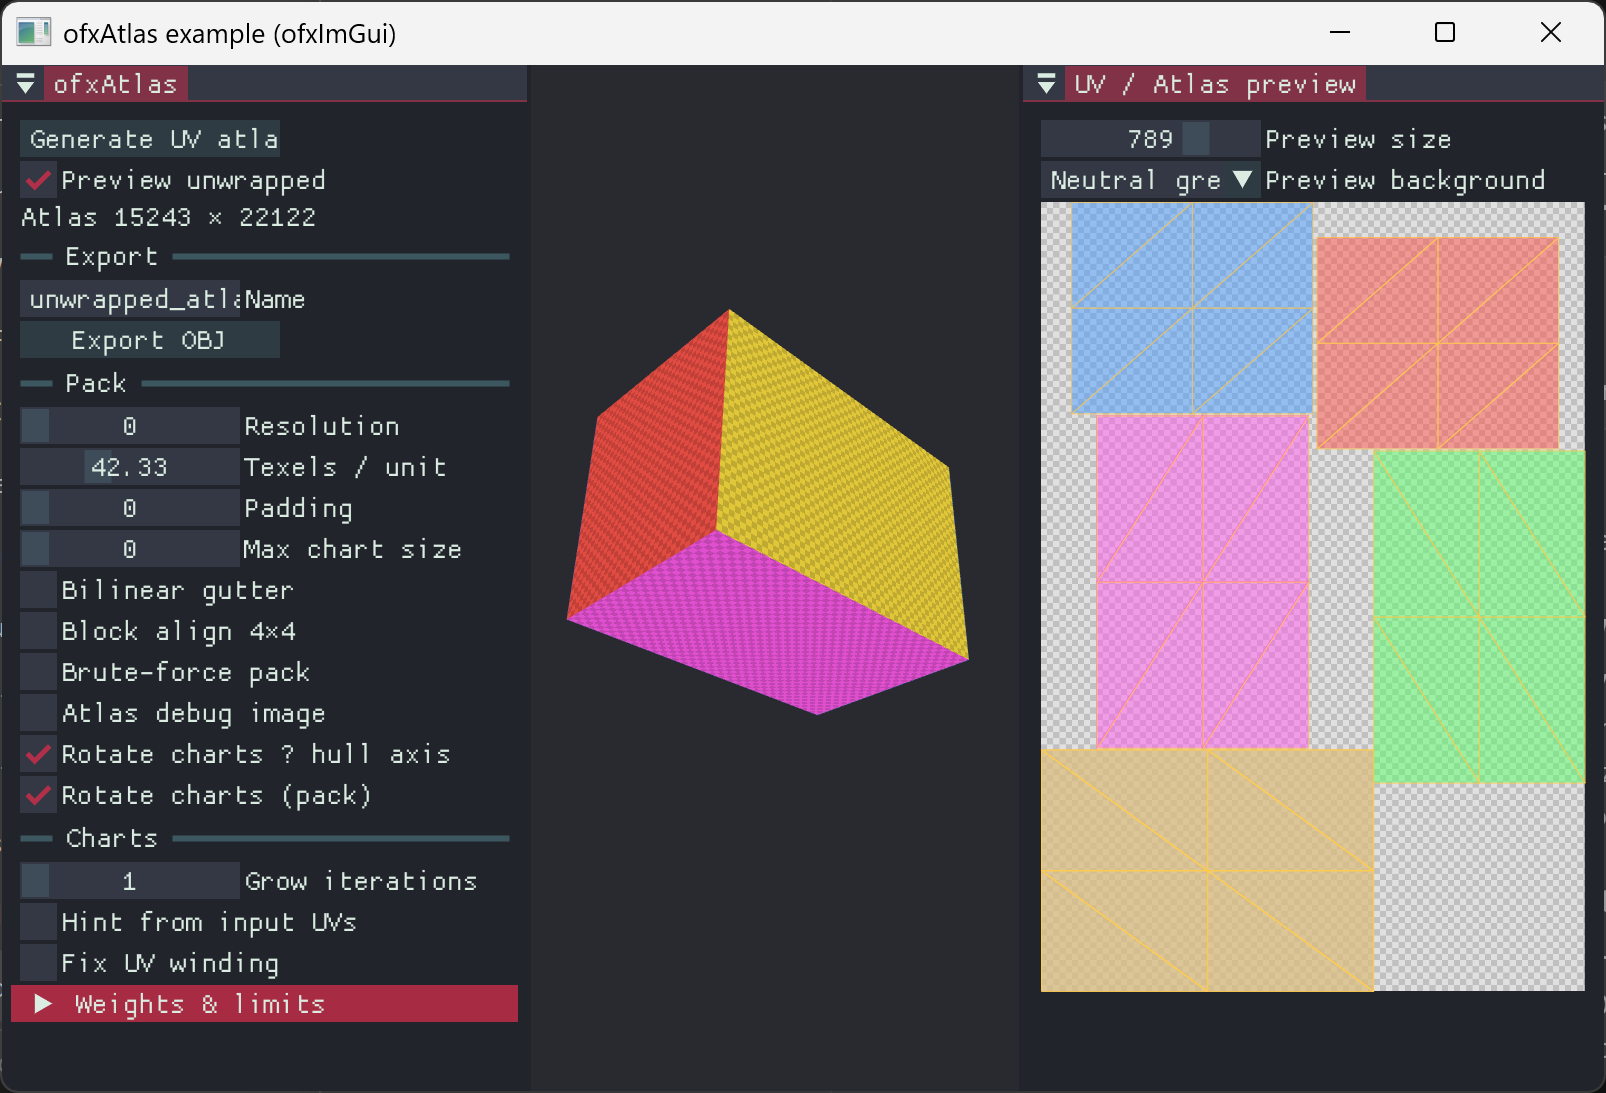This screenshot has height=1093, width=1606.
Task: Enable Block align 4x4 checkbox
Action: [x=38, y=631]
